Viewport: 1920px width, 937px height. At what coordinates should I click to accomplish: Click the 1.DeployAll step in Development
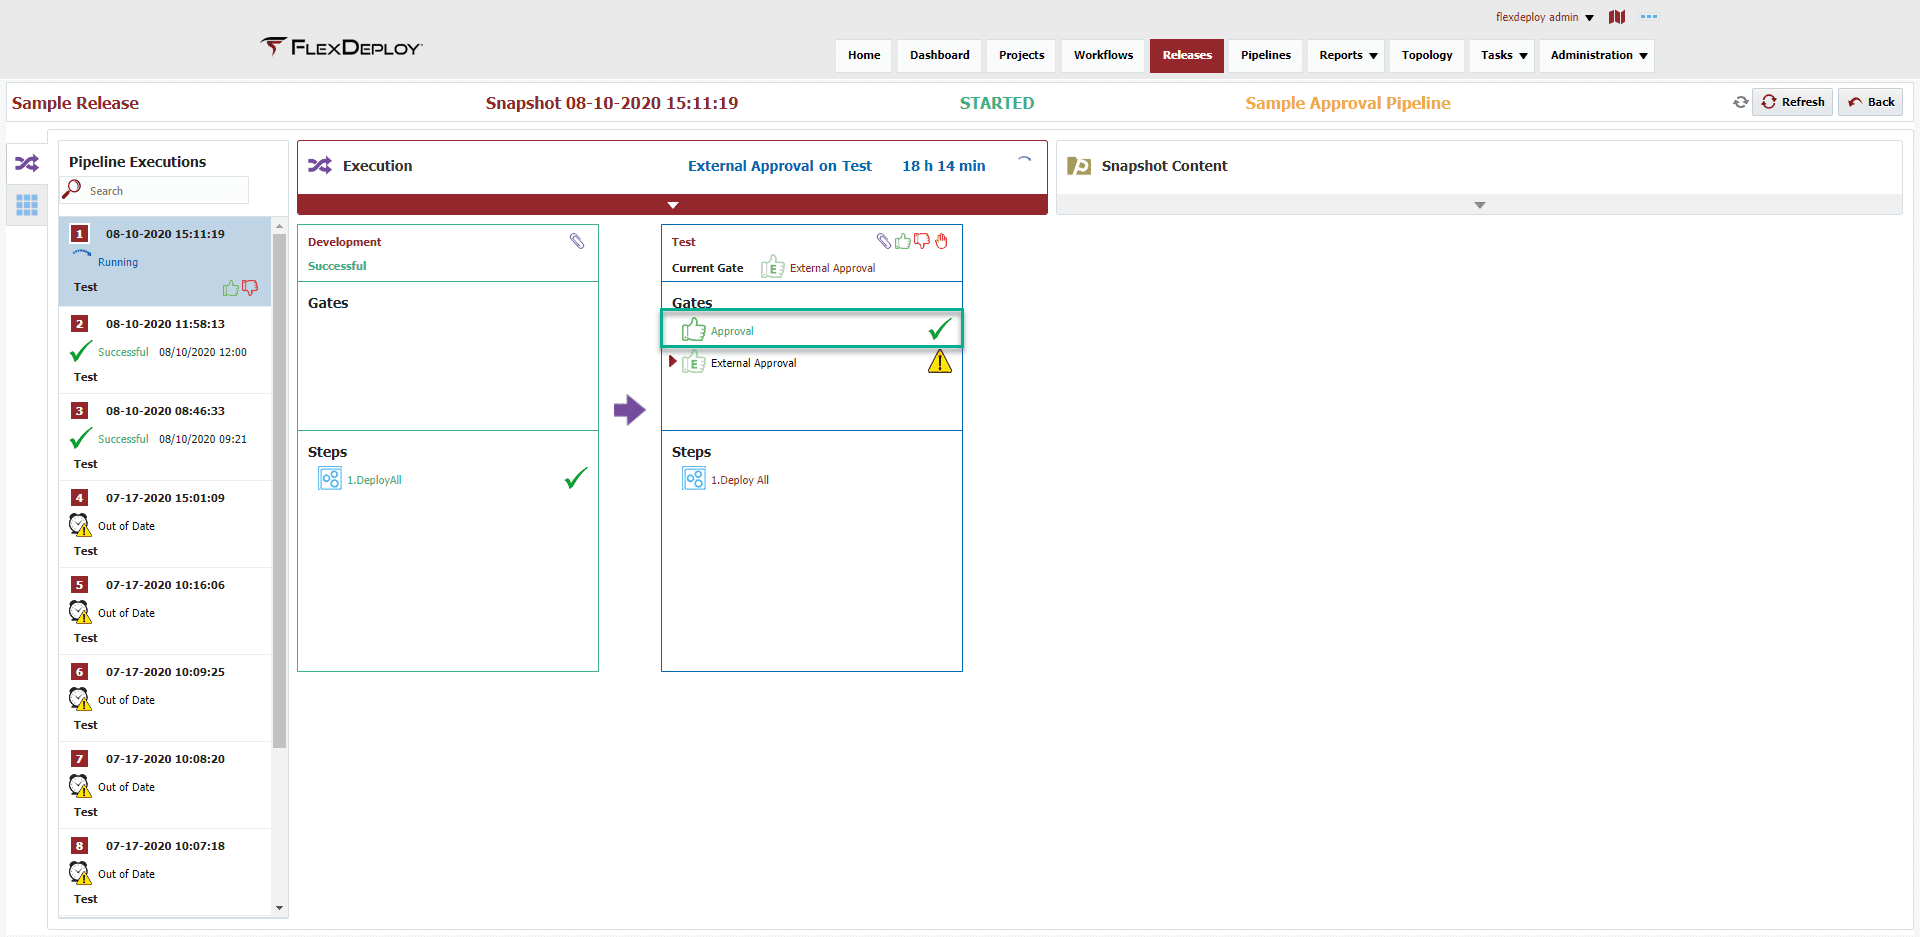374,480
